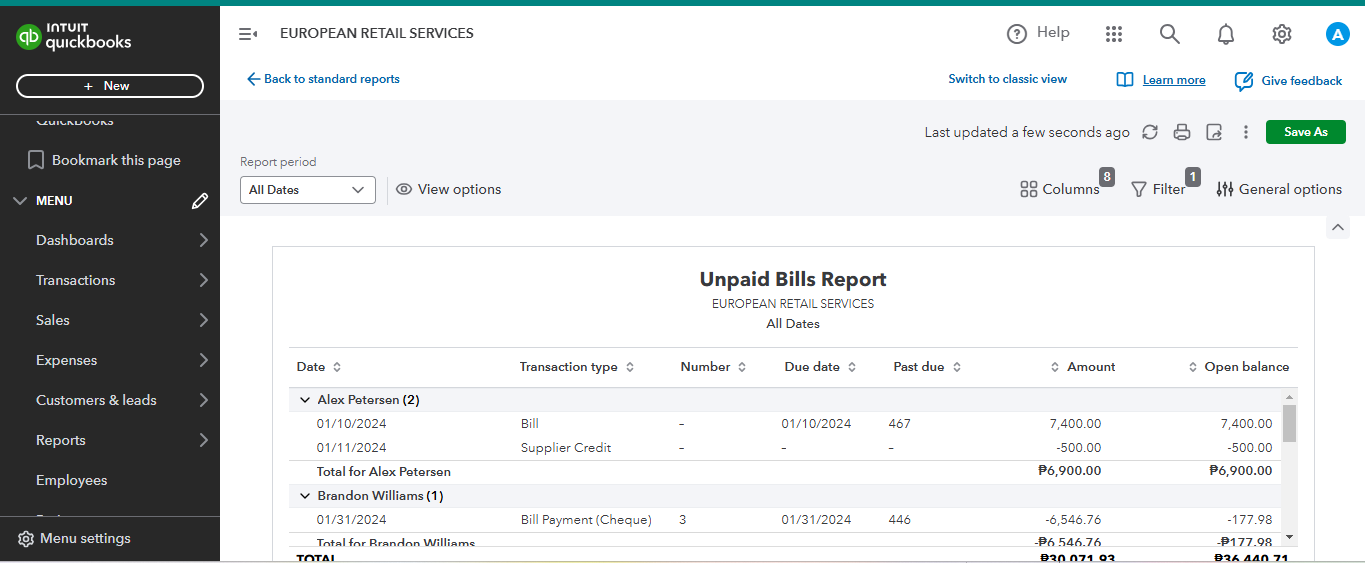Open Employees in sidebar
1365x563 pixels.
[x=72, y=480]
